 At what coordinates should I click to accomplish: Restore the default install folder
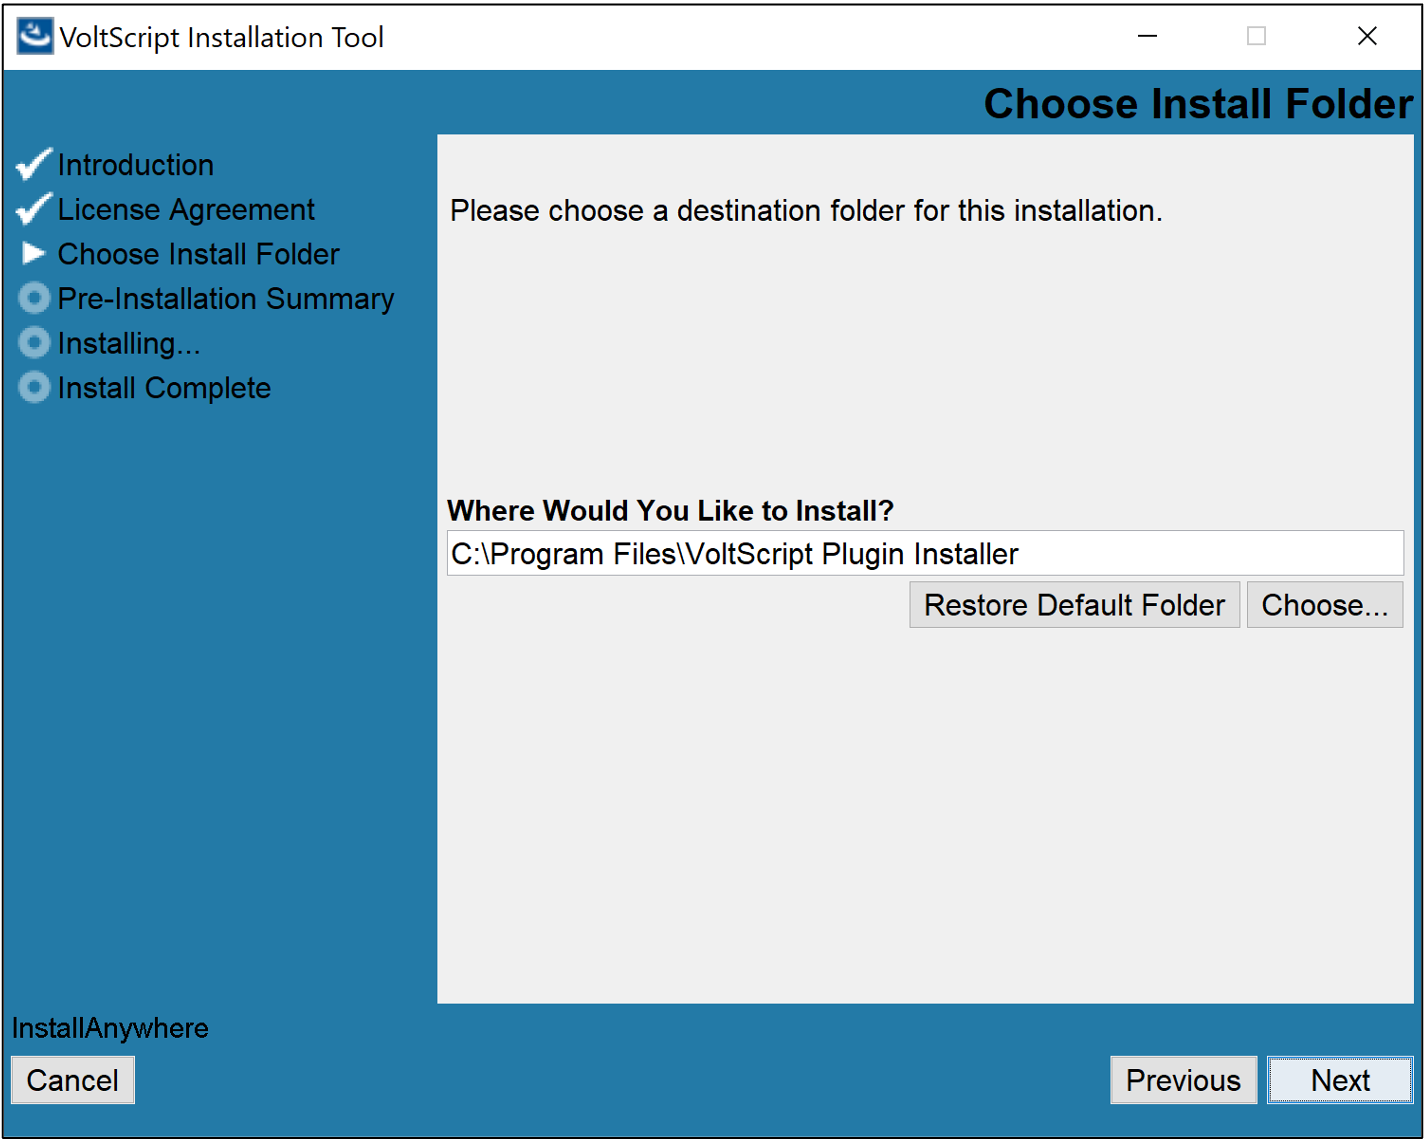[1074, 605]
